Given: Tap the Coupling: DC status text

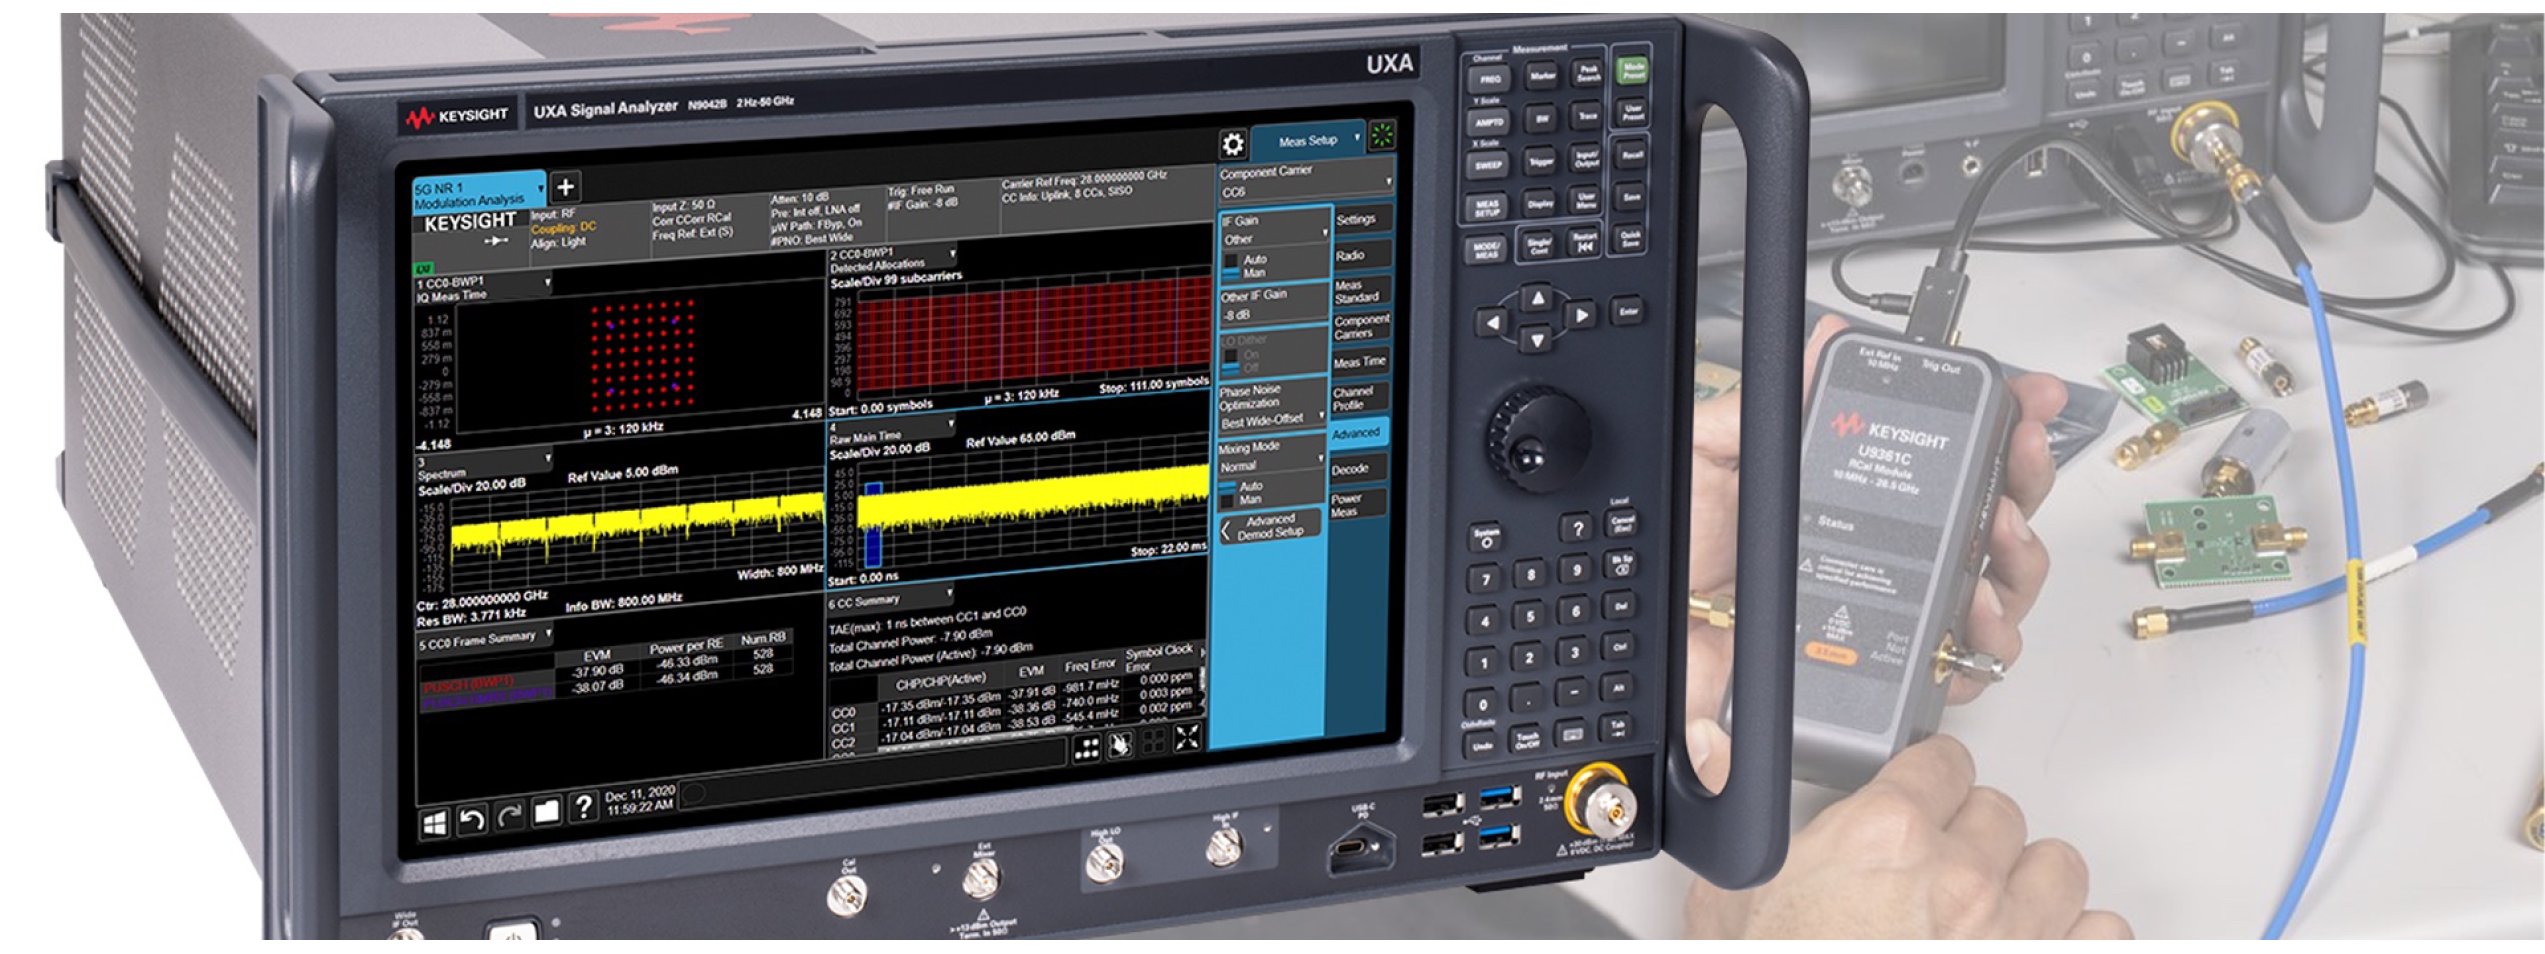Looking at the screenshot, I should point(563,228).
